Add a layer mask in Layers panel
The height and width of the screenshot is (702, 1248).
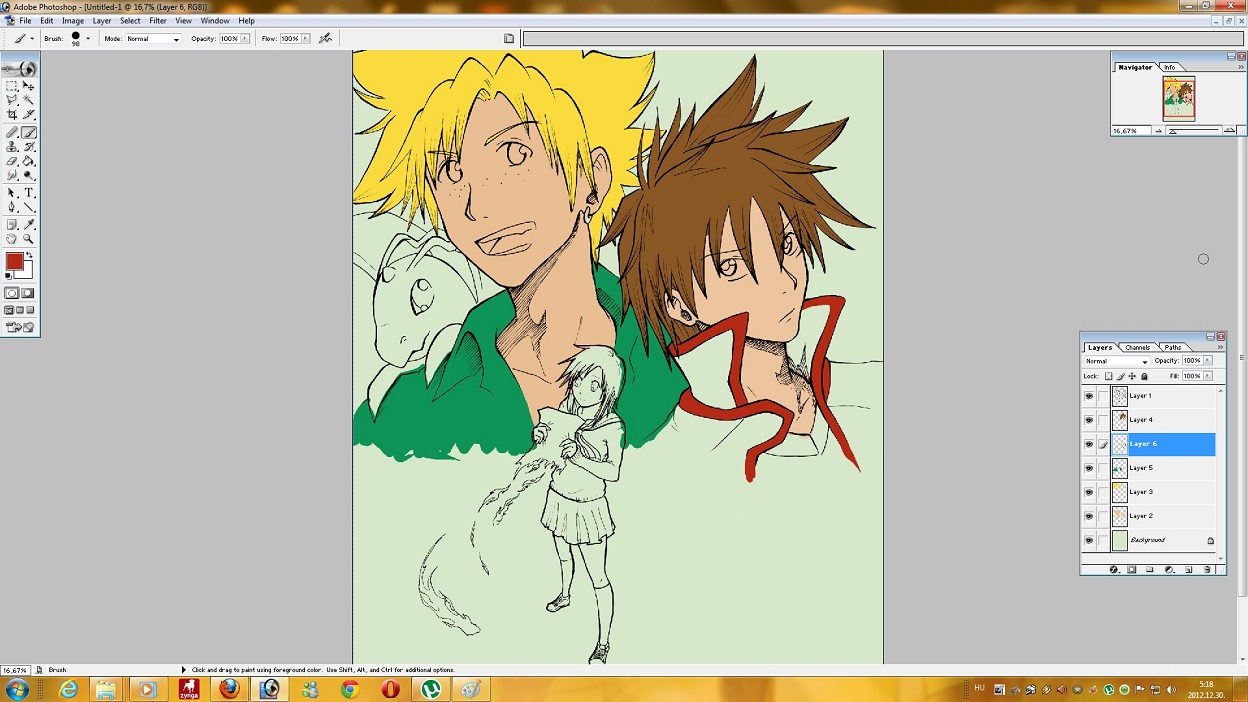1132,569
